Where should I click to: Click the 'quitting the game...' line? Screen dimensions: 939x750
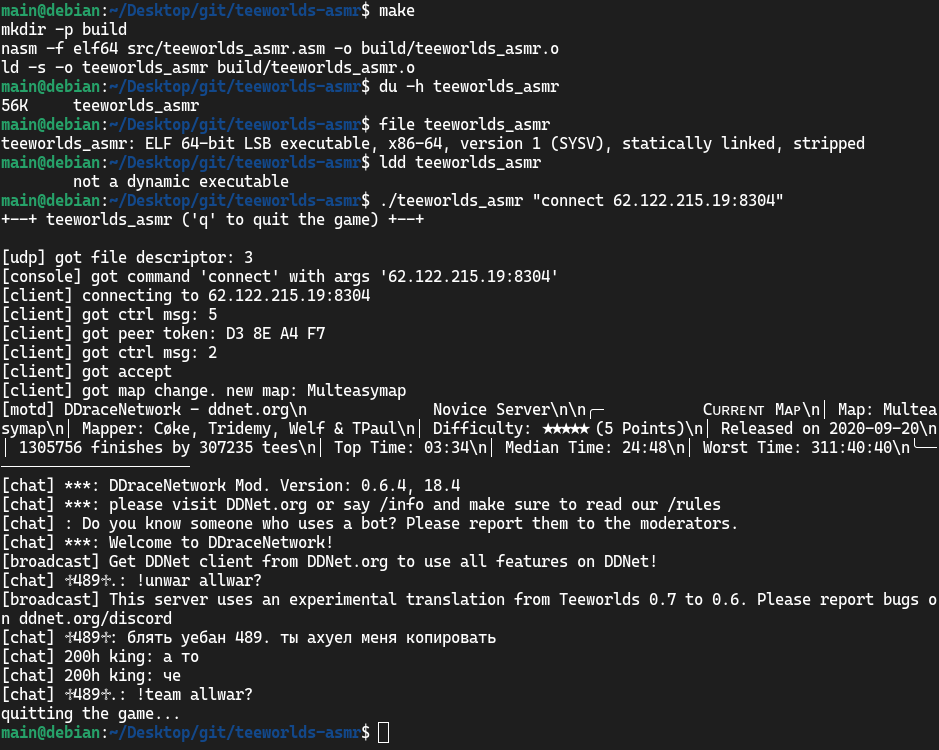[90, 714]
